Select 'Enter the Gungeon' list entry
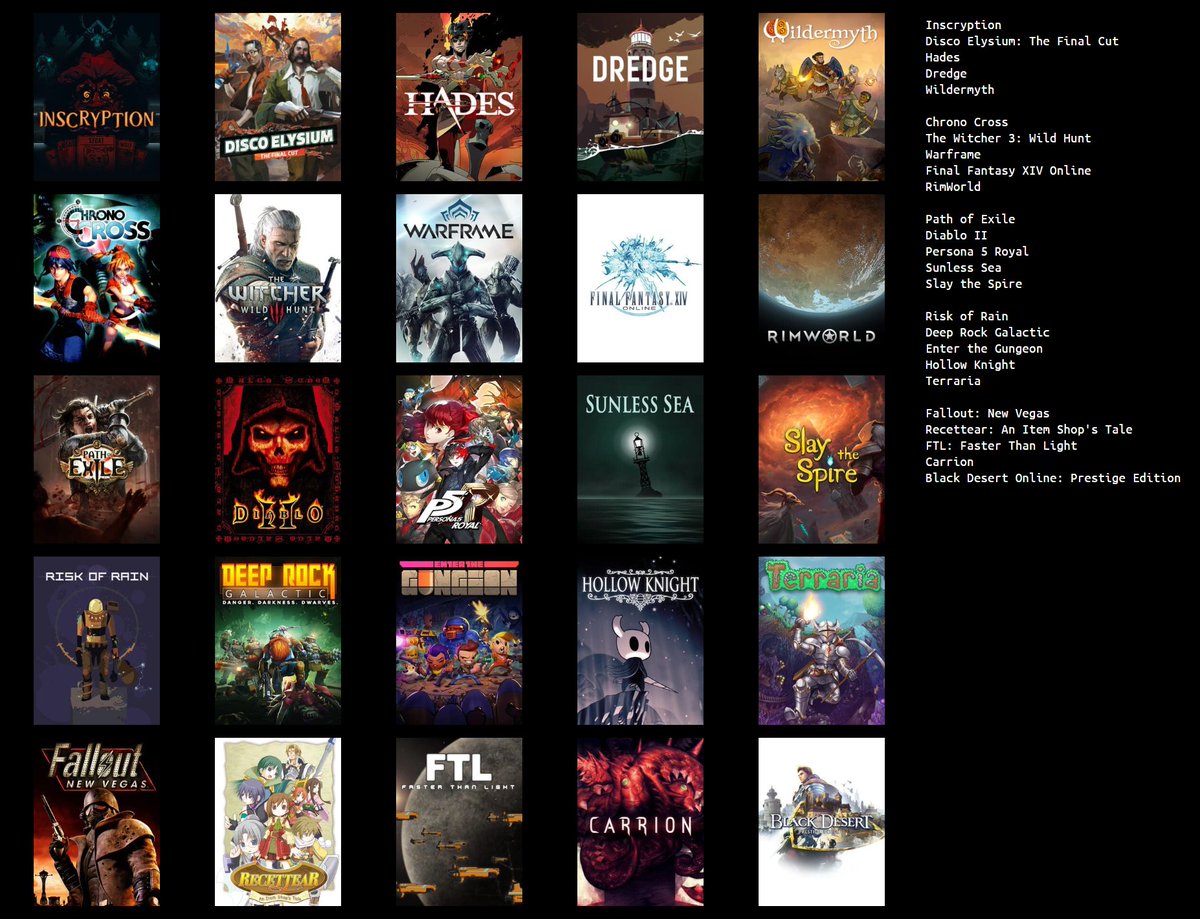Screen dimensions: 1200x919 coord(984,348)
